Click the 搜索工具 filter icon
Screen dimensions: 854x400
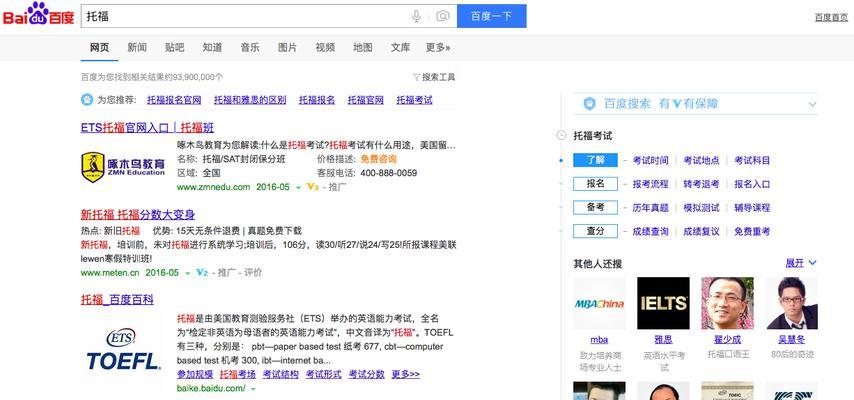pyautogui.click(x=417, y=77)
